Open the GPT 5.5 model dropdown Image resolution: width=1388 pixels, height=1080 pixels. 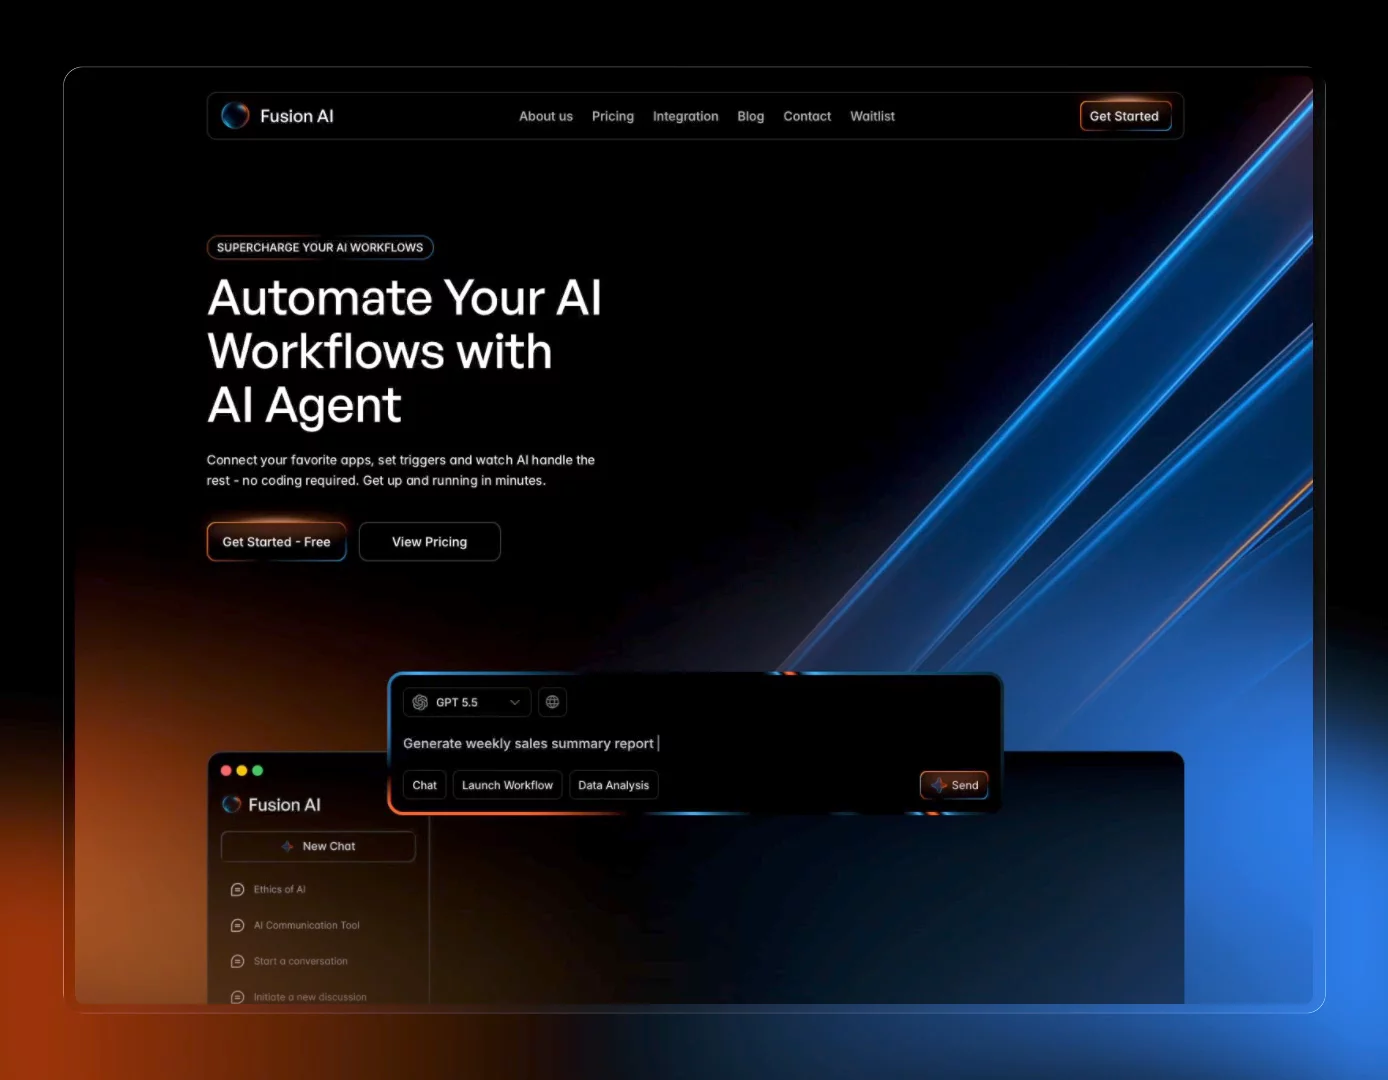(x=467, y=702)
